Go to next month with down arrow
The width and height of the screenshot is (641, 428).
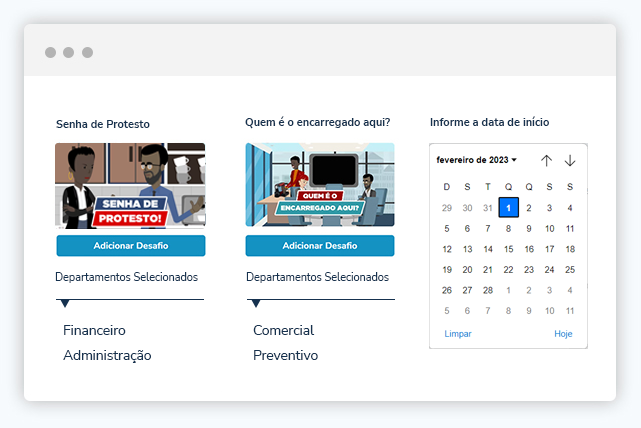tap(570, 161)
